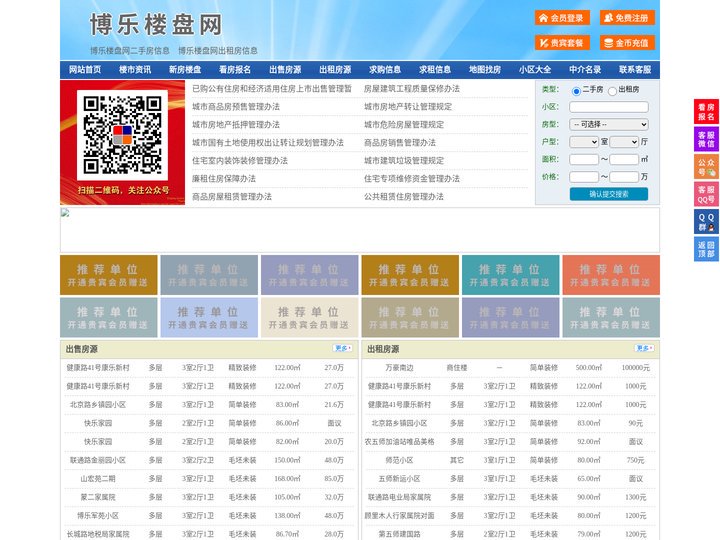
Task: Open 联通路电业局家属院 rental listing
Action: coord(399,497)
